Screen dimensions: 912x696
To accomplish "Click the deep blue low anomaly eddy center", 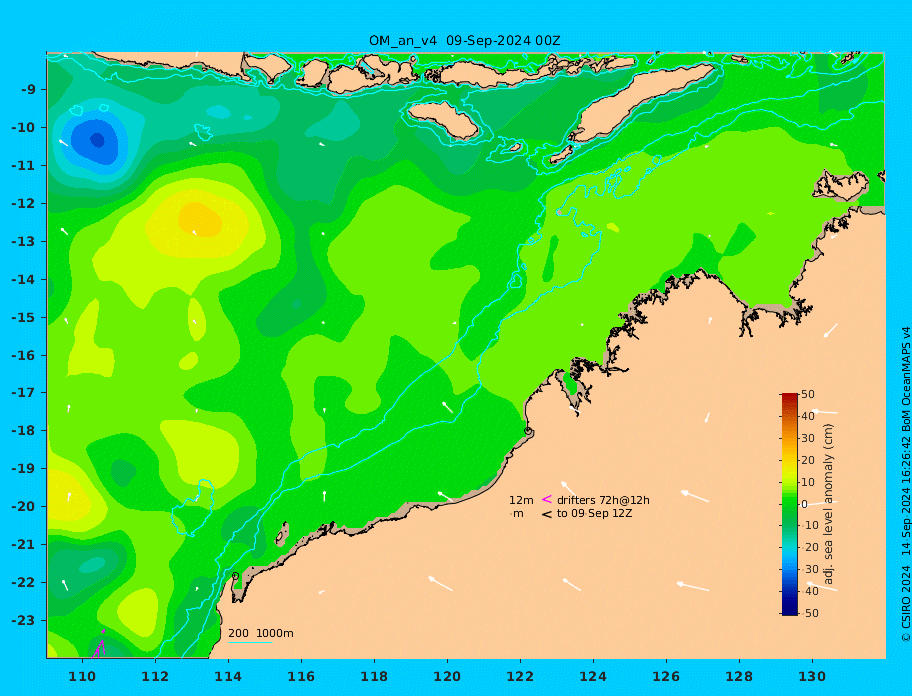I will (x=97, y=140).
